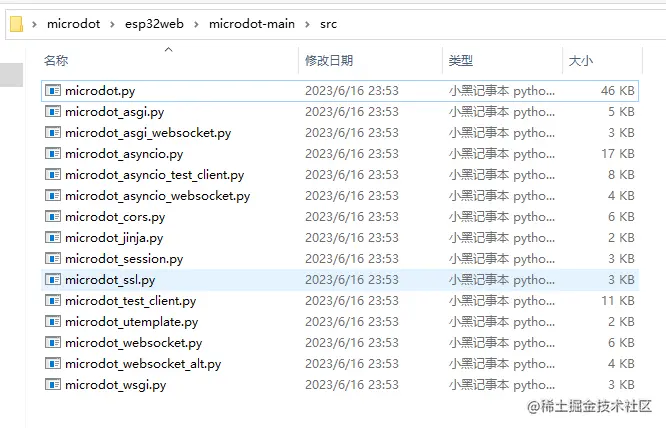Screen dimensions: 666x428
Task: Click the modified date of microdot_session.py
Action: [352, 259]
